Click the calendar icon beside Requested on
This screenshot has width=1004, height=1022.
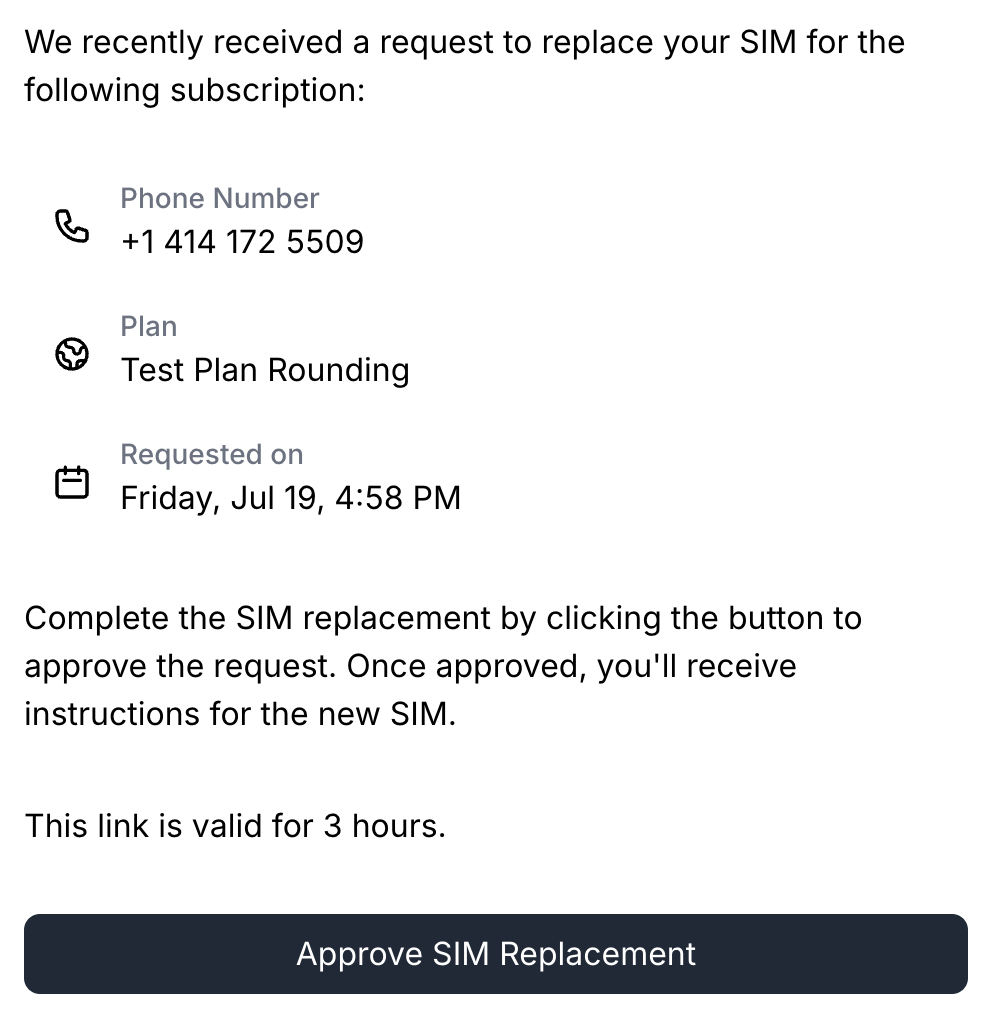pyautogui.click(x=72, y=482)
